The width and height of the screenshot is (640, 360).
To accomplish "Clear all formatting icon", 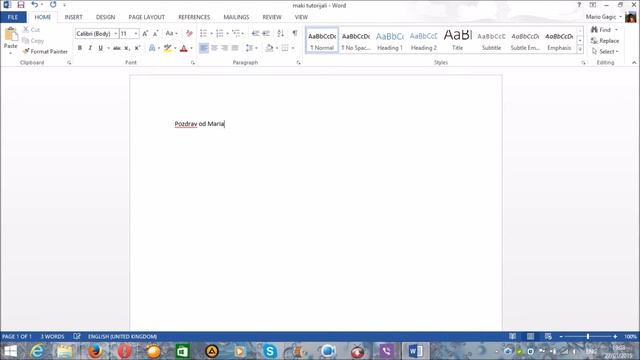I will pos(189,33).
